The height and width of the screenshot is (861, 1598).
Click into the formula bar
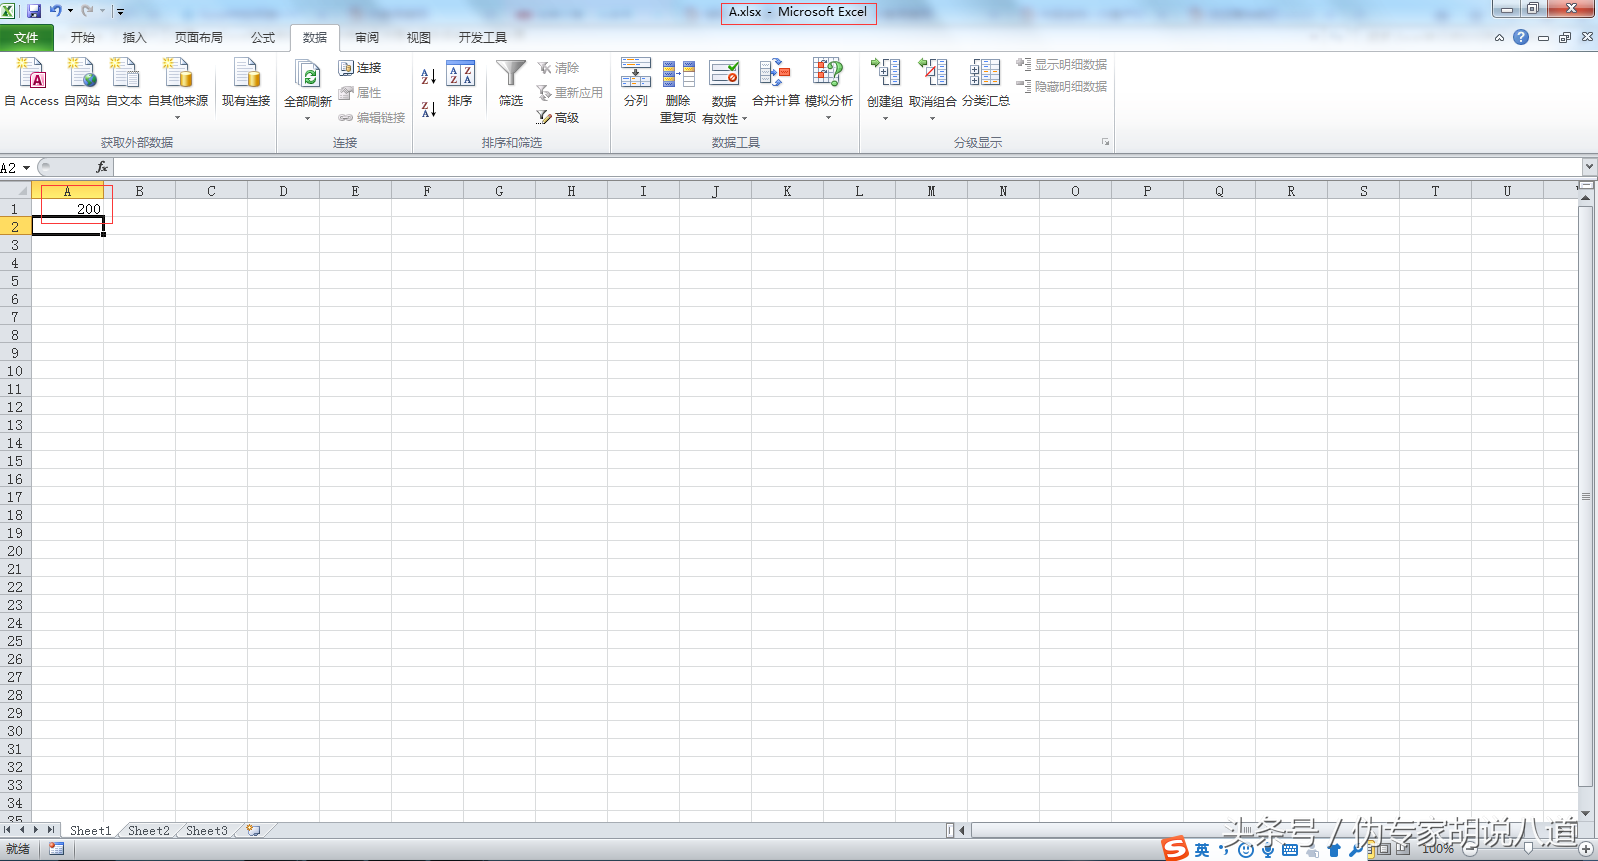click(x=847, y=168)
